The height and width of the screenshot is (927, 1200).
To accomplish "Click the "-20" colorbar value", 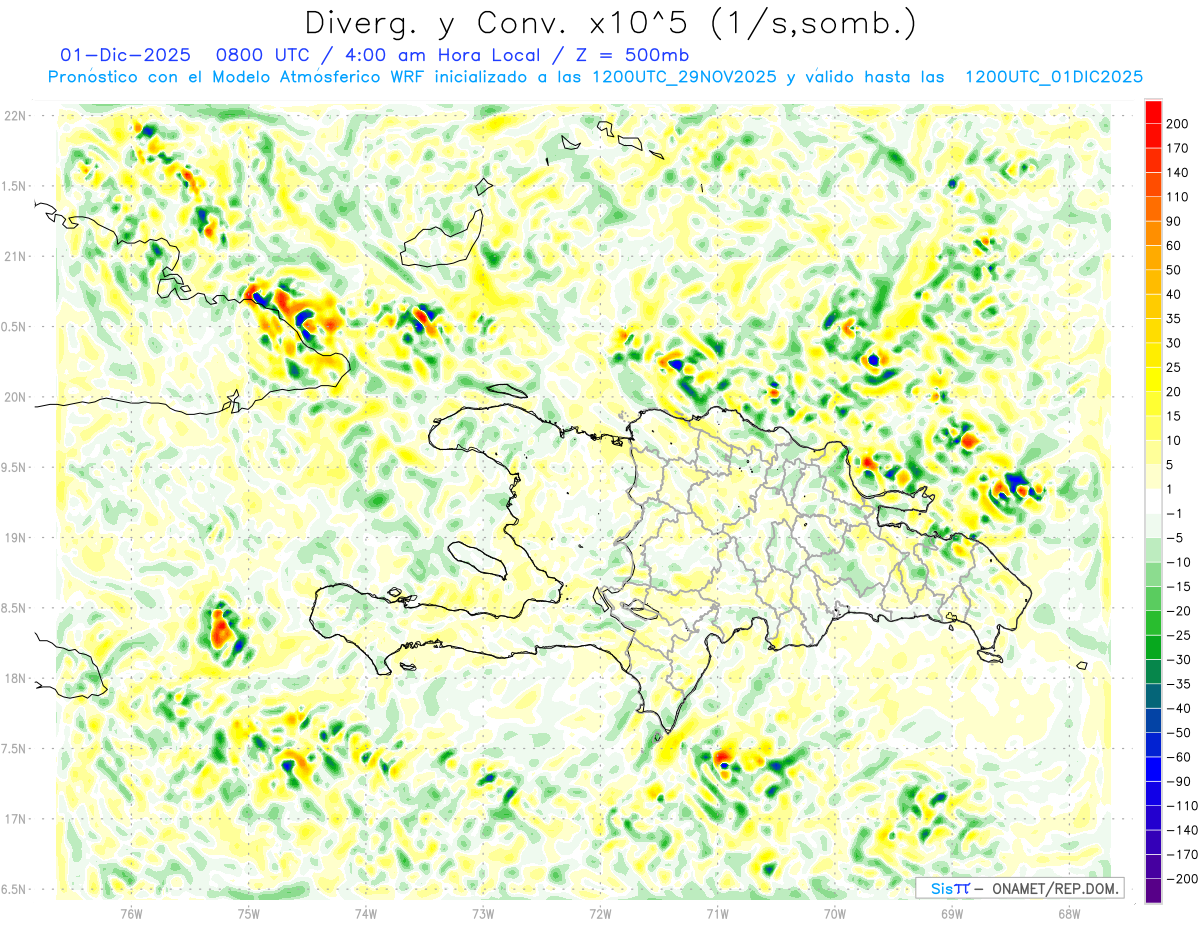I will point(1178,611).
